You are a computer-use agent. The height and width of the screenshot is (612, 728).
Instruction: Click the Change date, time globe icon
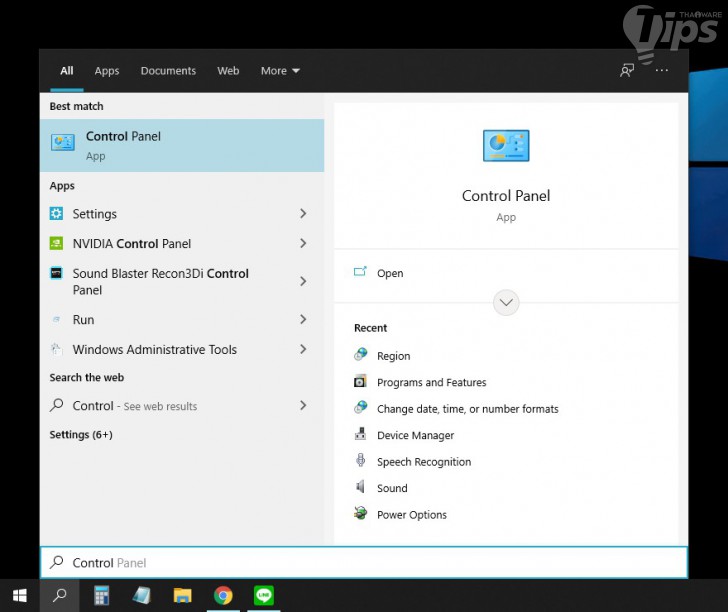(360, 408)
